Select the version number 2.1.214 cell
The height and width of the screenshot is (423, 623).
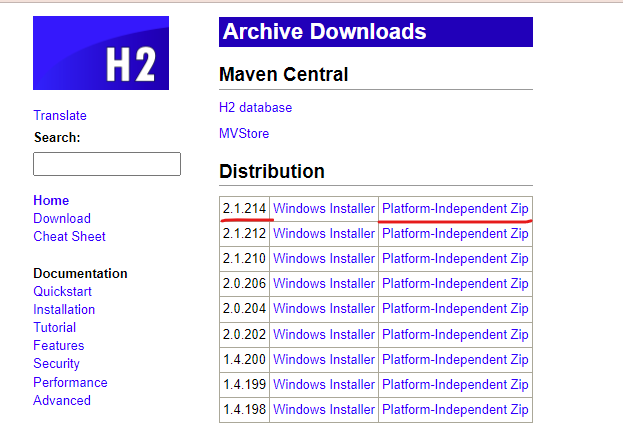point(244,208)
